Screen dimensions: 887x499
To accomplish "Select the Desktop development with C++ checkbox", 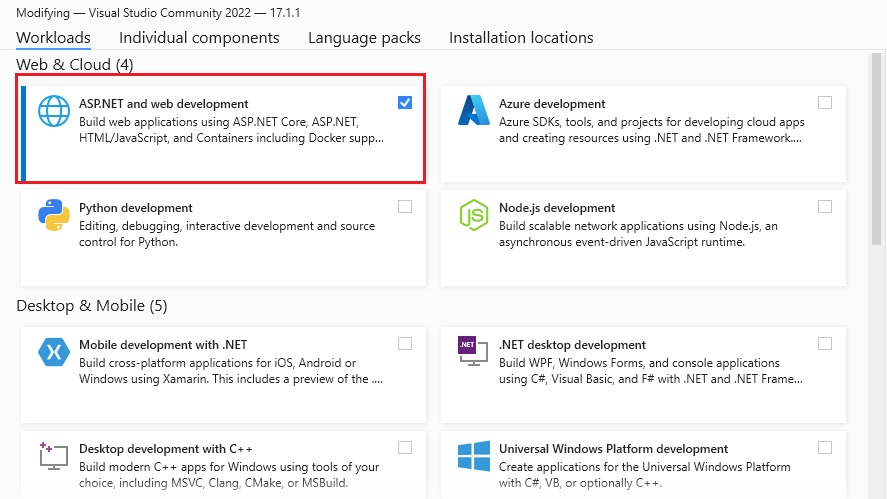I will 405,448.
